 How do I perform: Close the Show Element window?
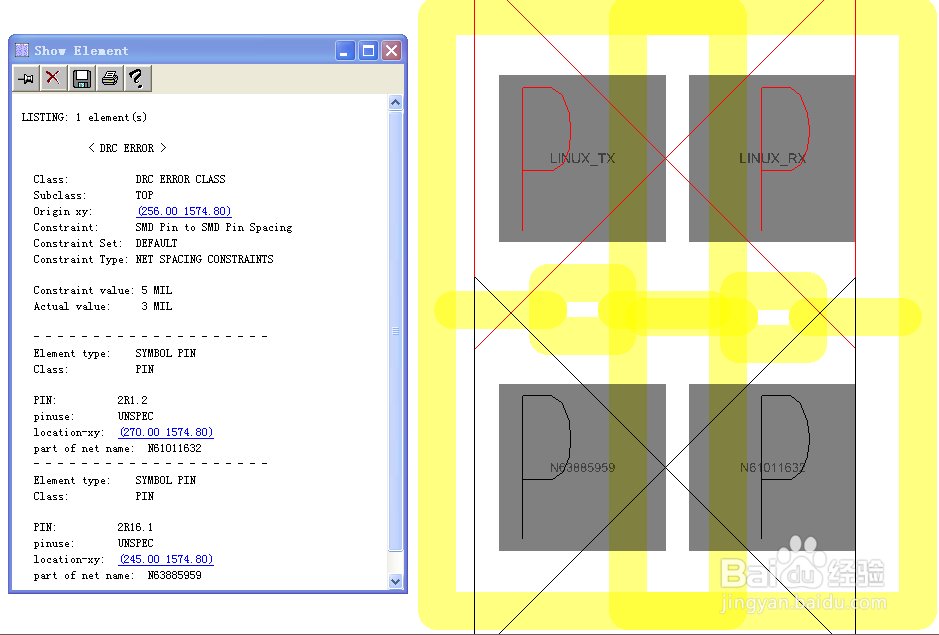[x=392, y=51]
